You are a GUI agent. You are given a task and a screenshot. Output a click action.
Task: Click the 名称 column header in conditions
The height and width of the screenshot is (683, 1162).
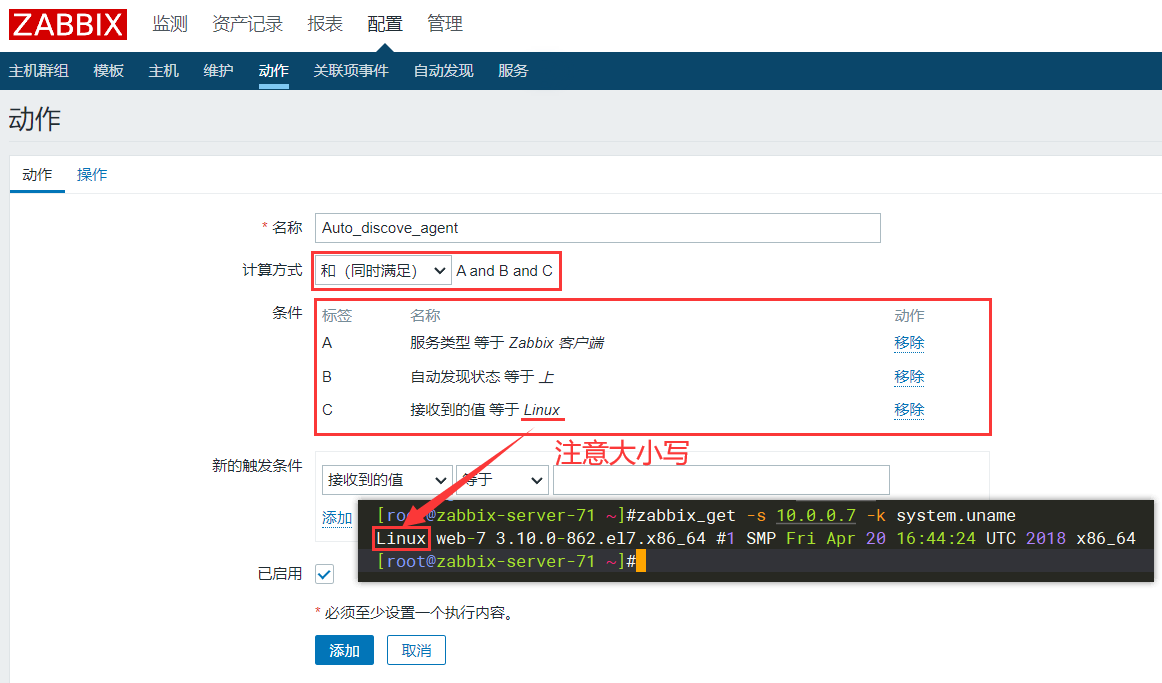pyautogui.click(x=425, y=316)
